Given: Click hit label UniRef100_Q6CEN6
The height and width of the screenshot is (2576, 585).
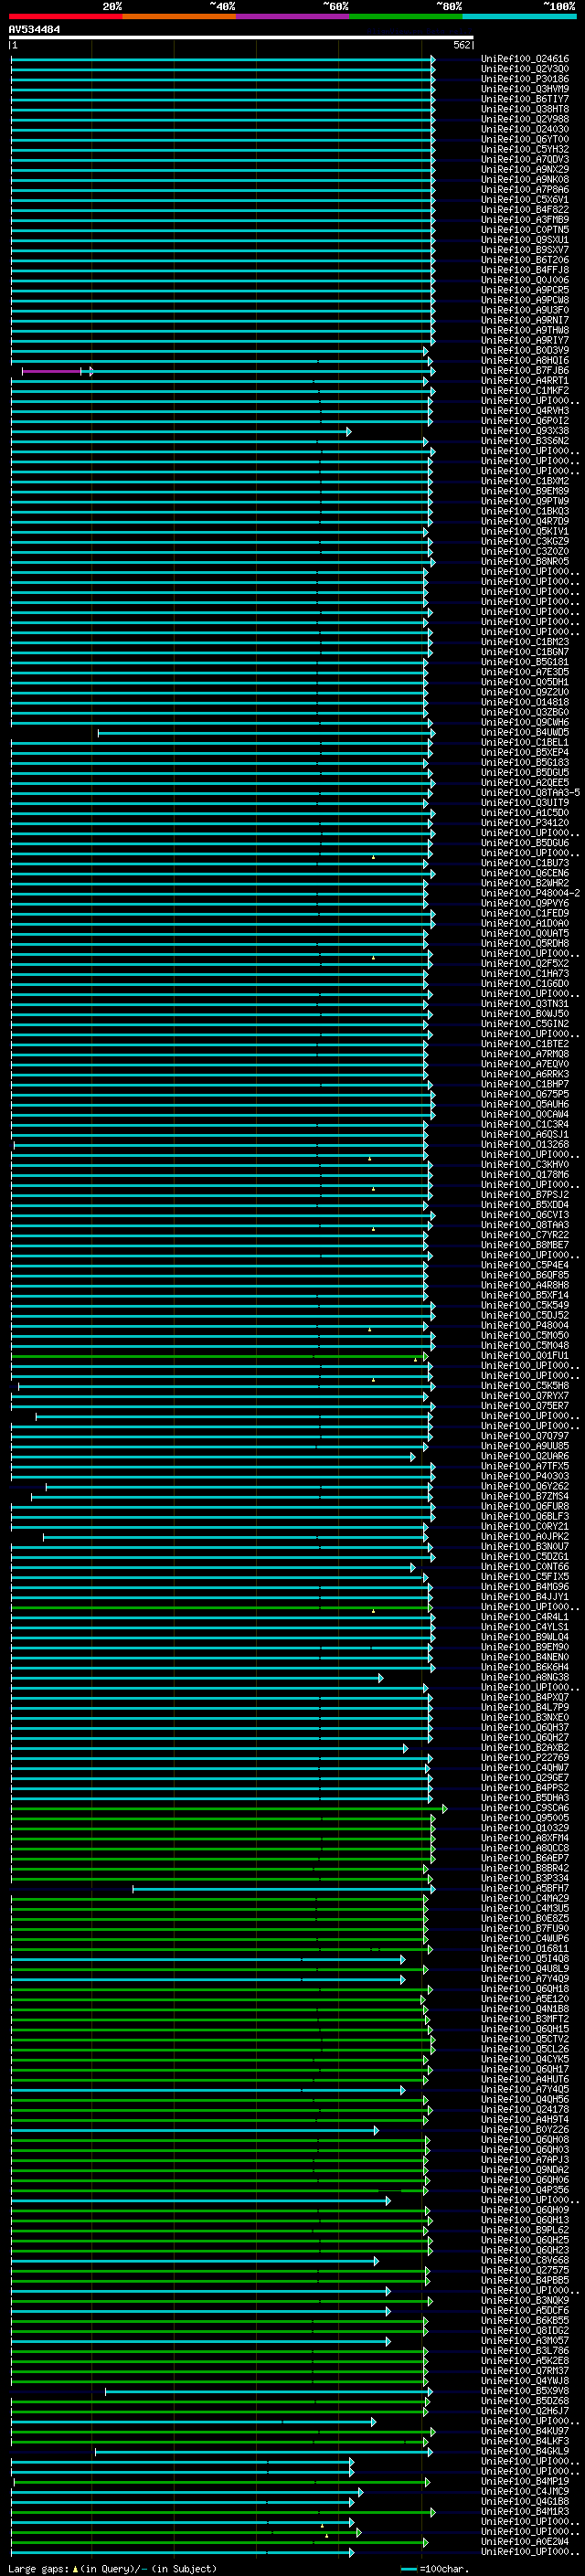Looking at the screenshot, I should 525,874.
